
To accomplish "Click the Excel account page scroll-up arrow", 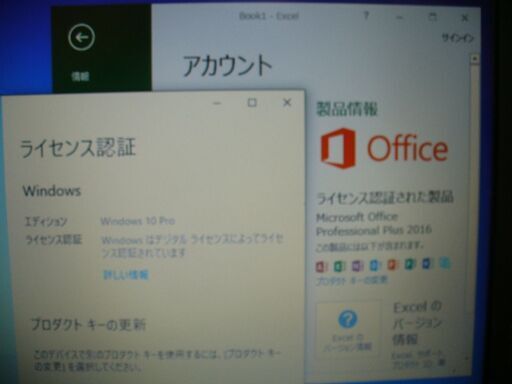I will [474, 59].
